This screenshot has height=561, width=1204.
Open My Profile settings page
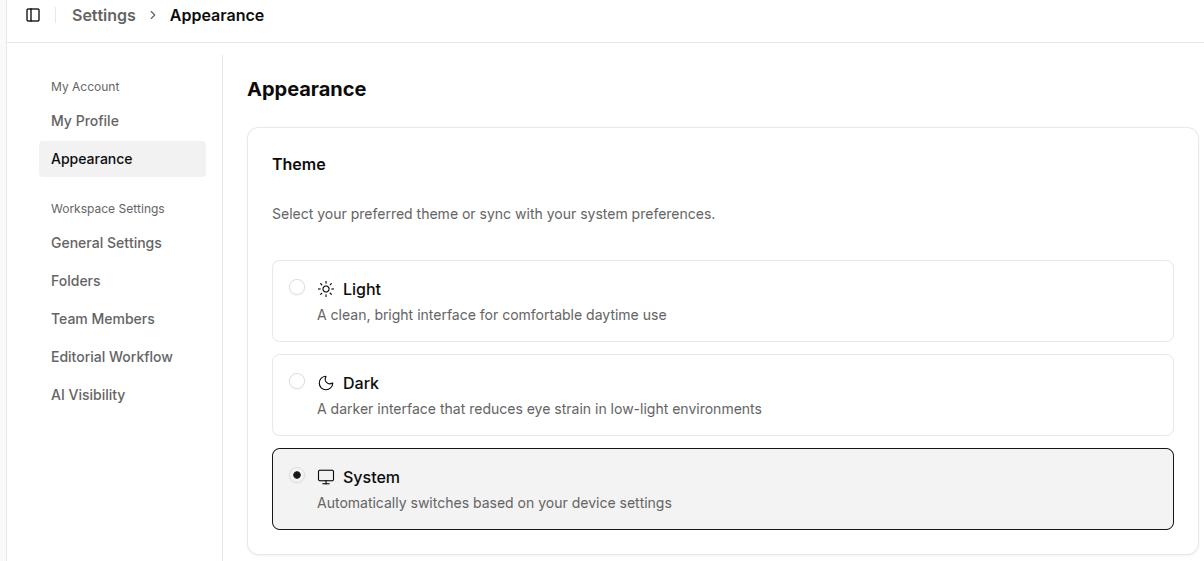tap(85, 121)
